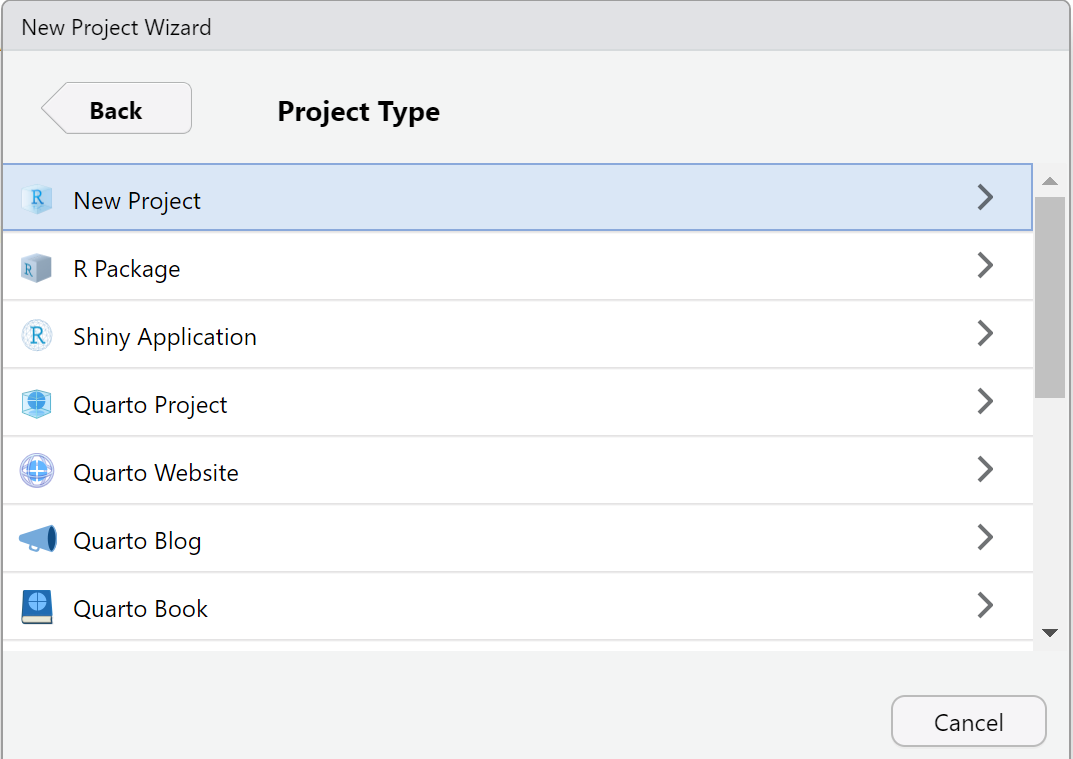Click the Quarto Blog megaphone icon
The height and width of the screenshot is (759, 1073).
38,540
